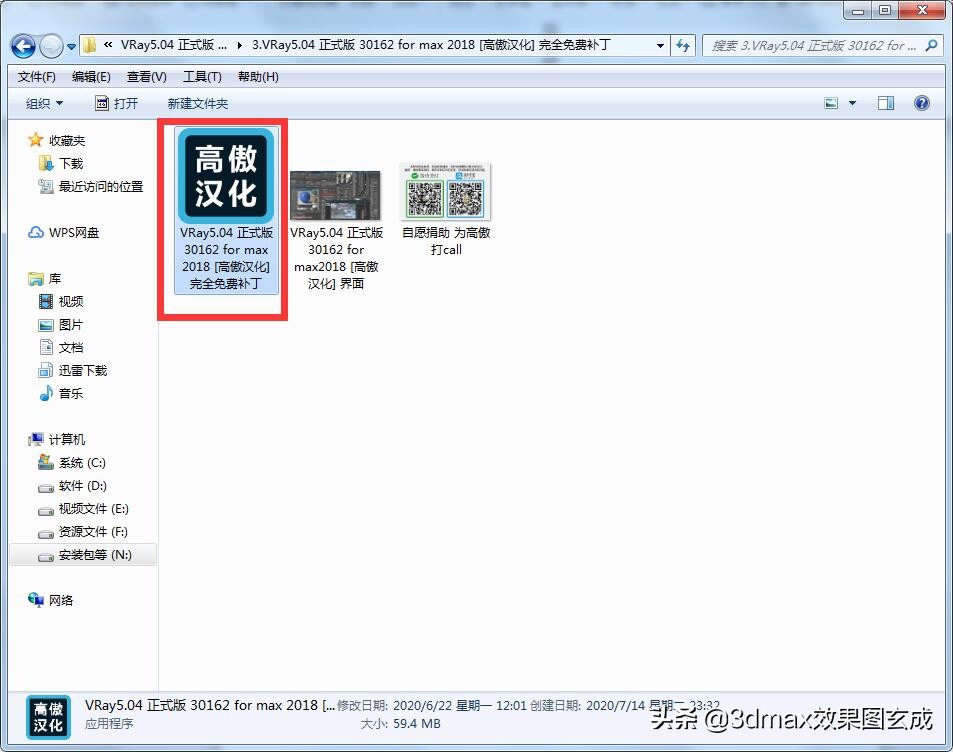
Task: Click 修改日期 value in details pane
Action: (458, 706)
